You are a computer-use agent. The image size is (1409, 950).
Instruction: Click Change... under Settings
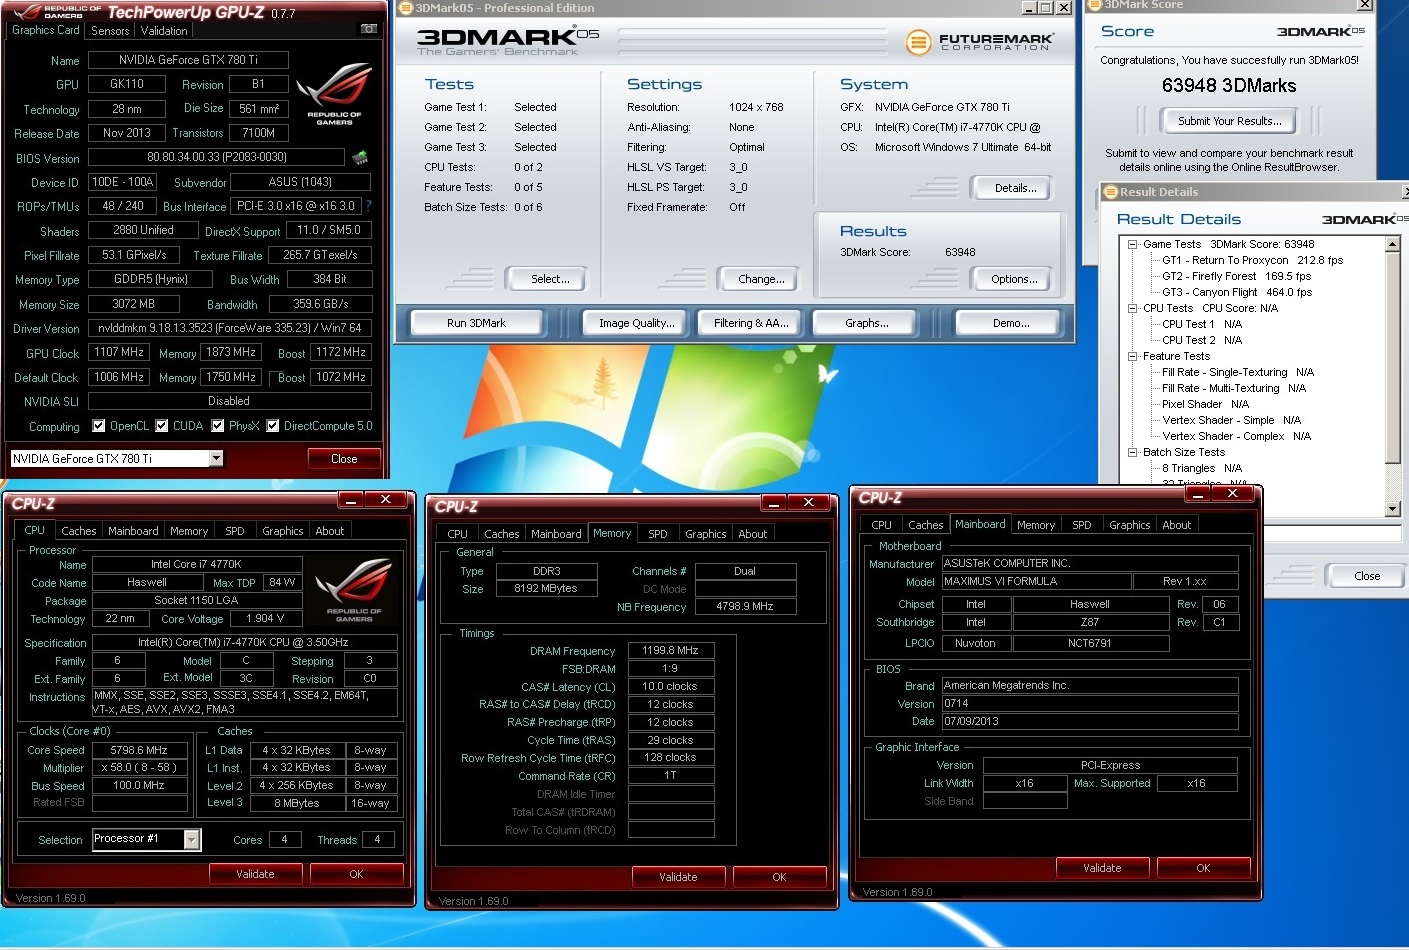[x=761, y=279]
